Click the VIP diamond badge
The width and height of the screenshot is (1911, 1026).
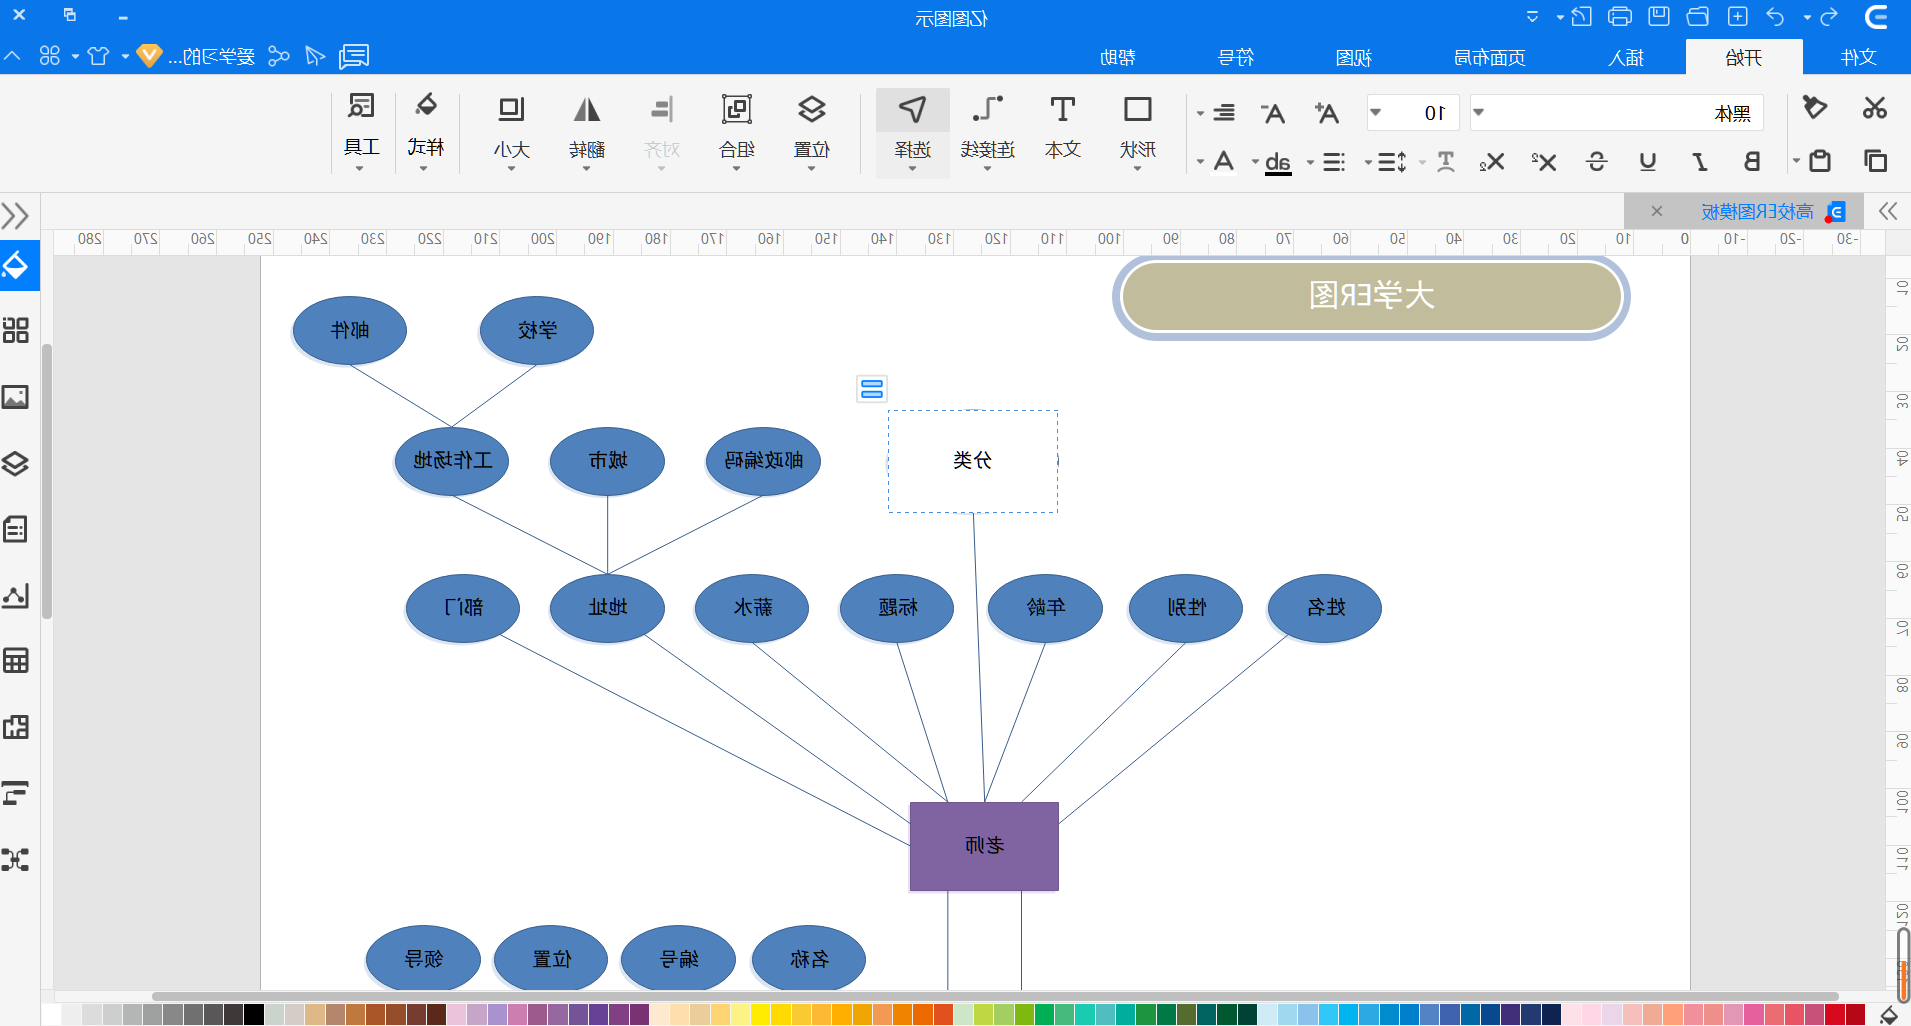point(149,56)
